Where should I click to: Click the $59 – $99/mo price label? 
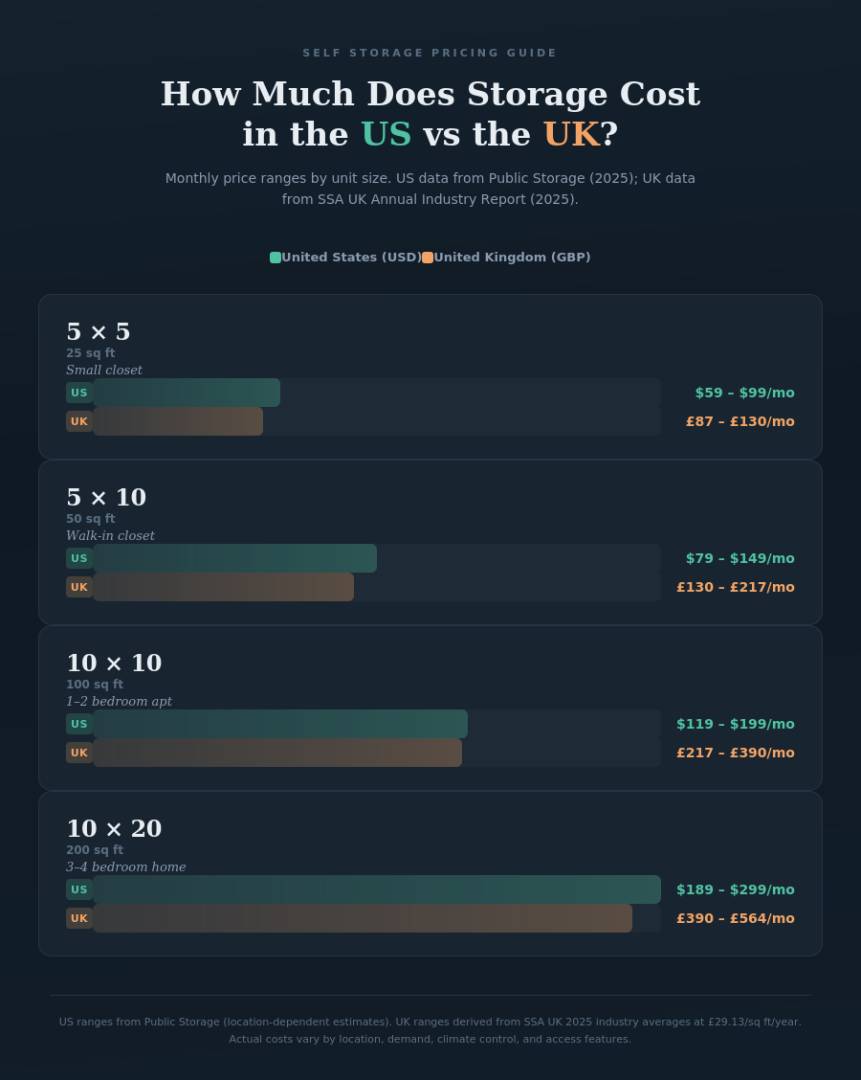[744, 393]
